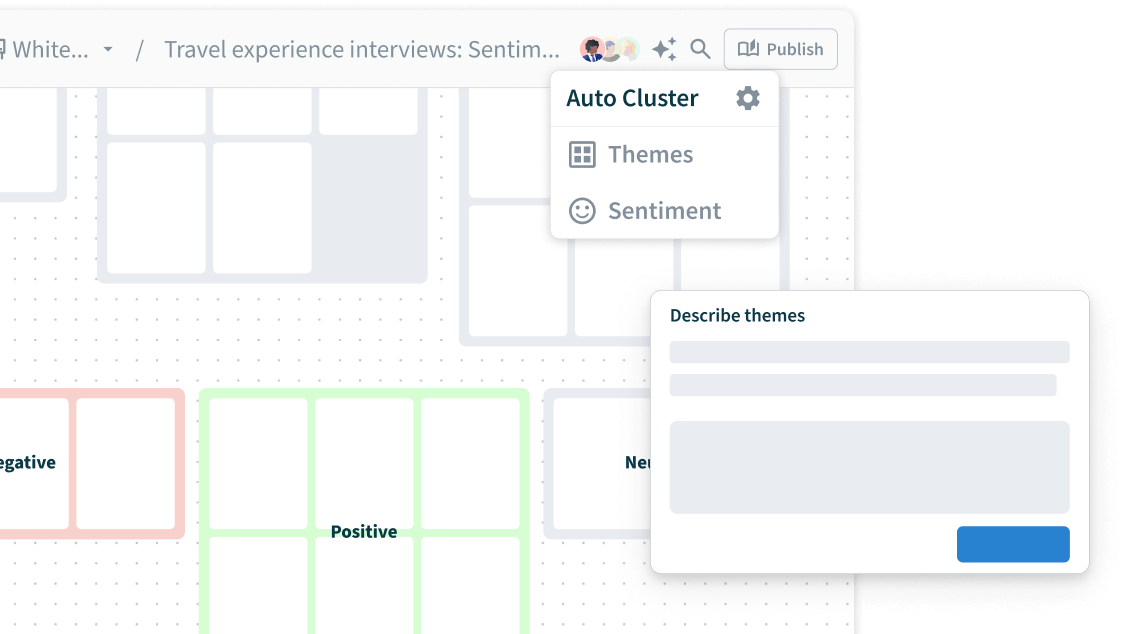Select the Sentiment clustering option

coord(664,211)
